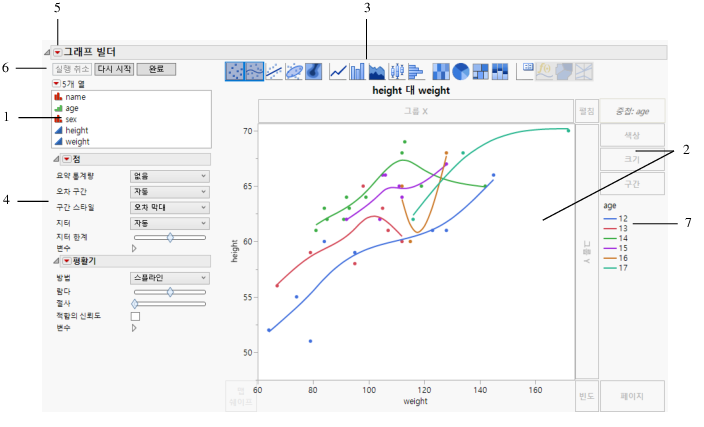Click the 빈도 drop zone
Image resolution: width=704 pixels, height=427 pixels.
pos(587,396)
